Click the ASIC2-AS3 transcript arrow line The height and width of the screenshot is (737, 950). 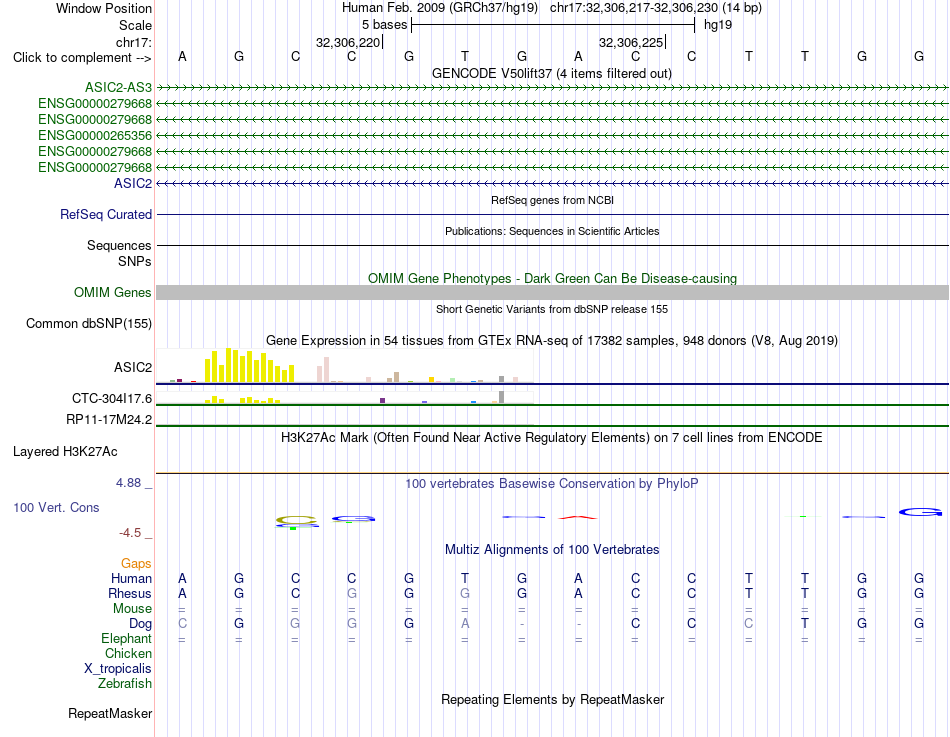[x=552, y=88]
